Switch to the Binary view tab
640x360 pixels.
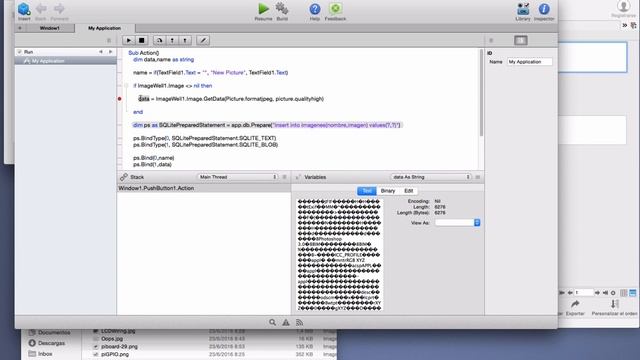(388, 191)
